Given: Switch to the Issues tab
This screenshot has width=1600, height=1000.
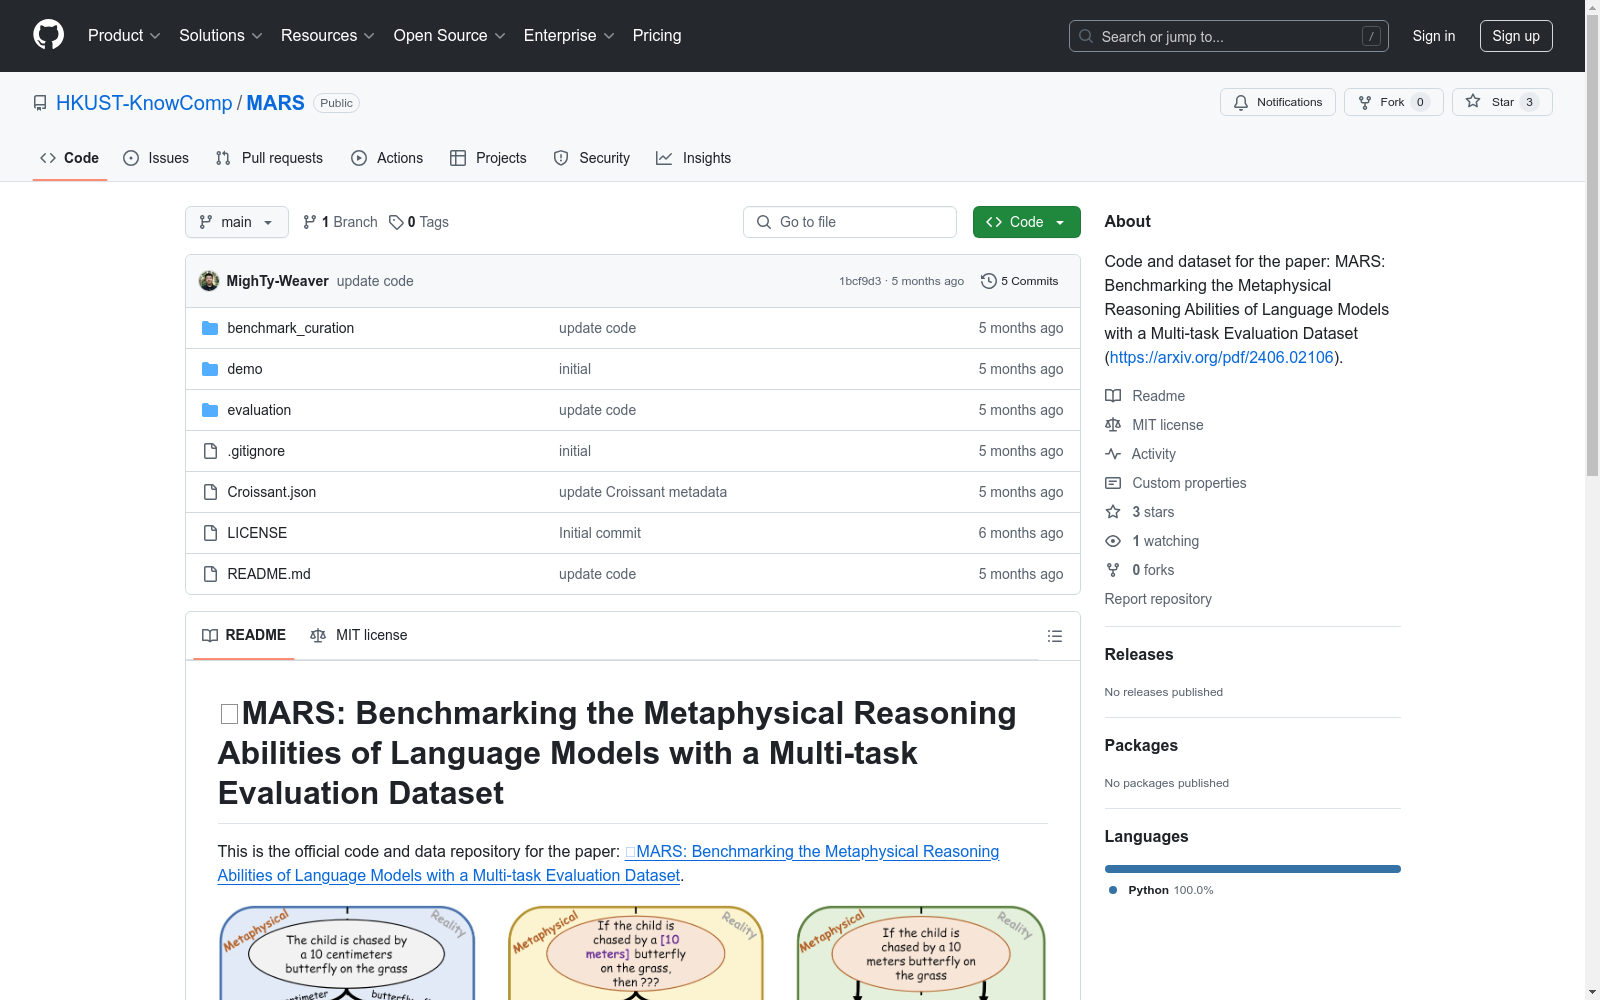Looking at the screenshot, I should [156, 158].
